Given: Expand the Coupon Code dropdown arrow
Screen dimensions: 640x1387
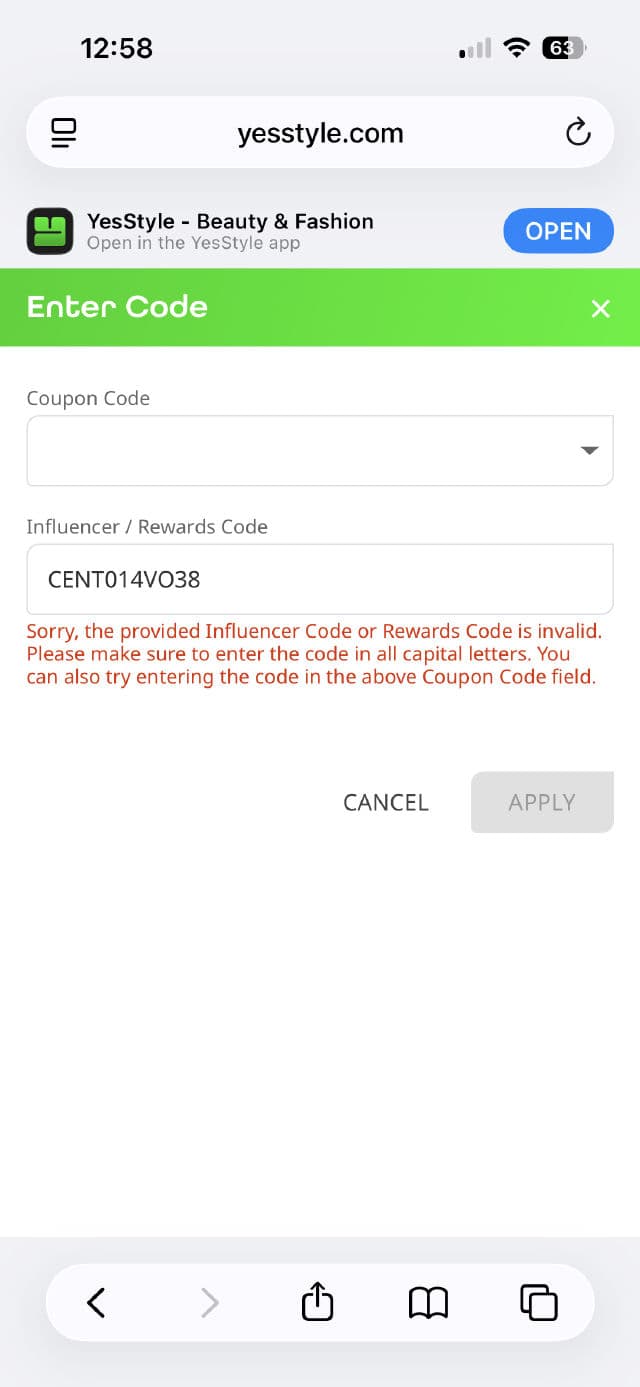Looking at the screenshot, I should point(589,451).
